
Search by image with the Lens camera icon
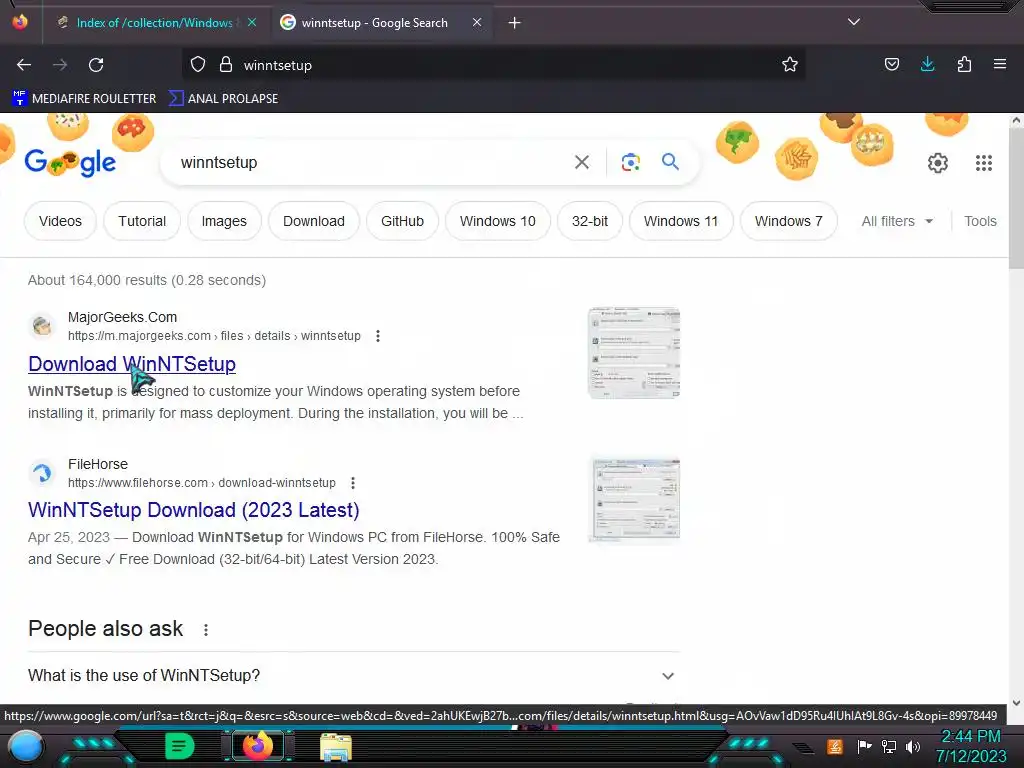(x=630, y=162)
